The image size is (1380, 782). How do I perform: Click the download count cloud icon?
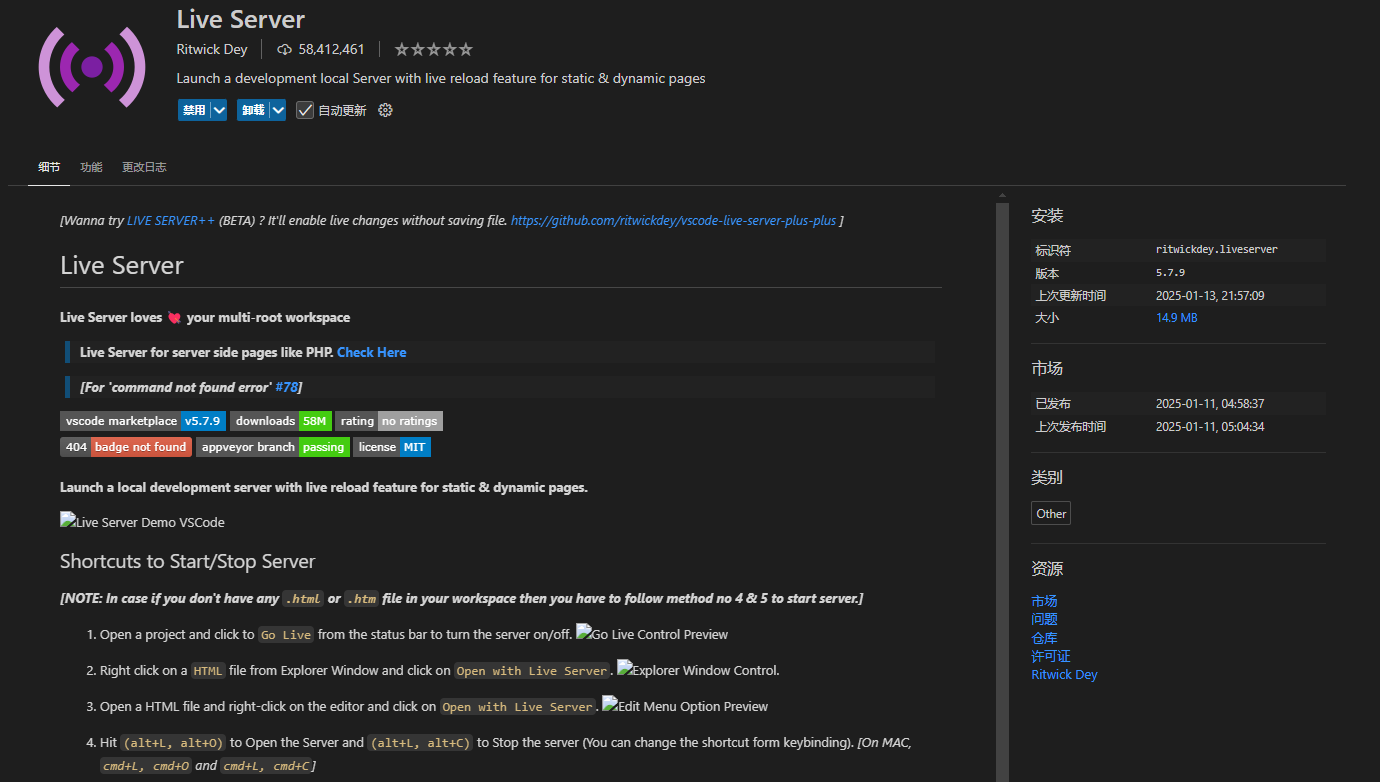coord(284,49)
